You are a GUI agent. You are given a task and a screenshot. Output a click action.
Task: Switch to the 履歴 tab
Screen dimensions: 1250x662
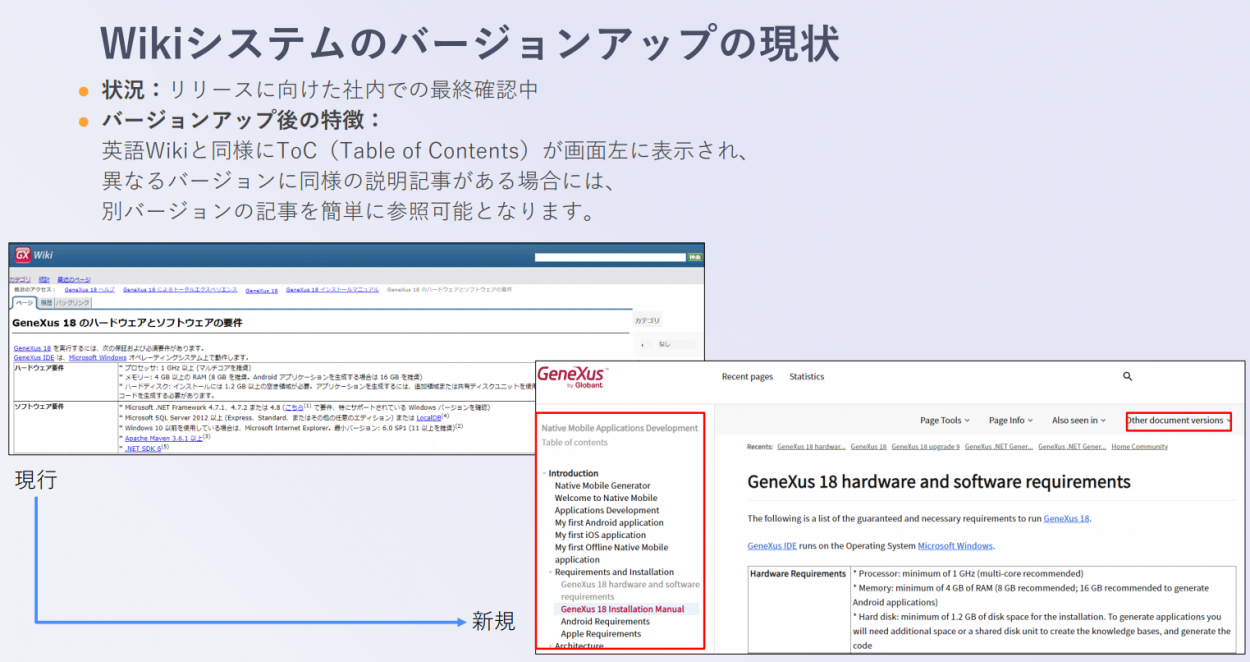coord(46,302)
